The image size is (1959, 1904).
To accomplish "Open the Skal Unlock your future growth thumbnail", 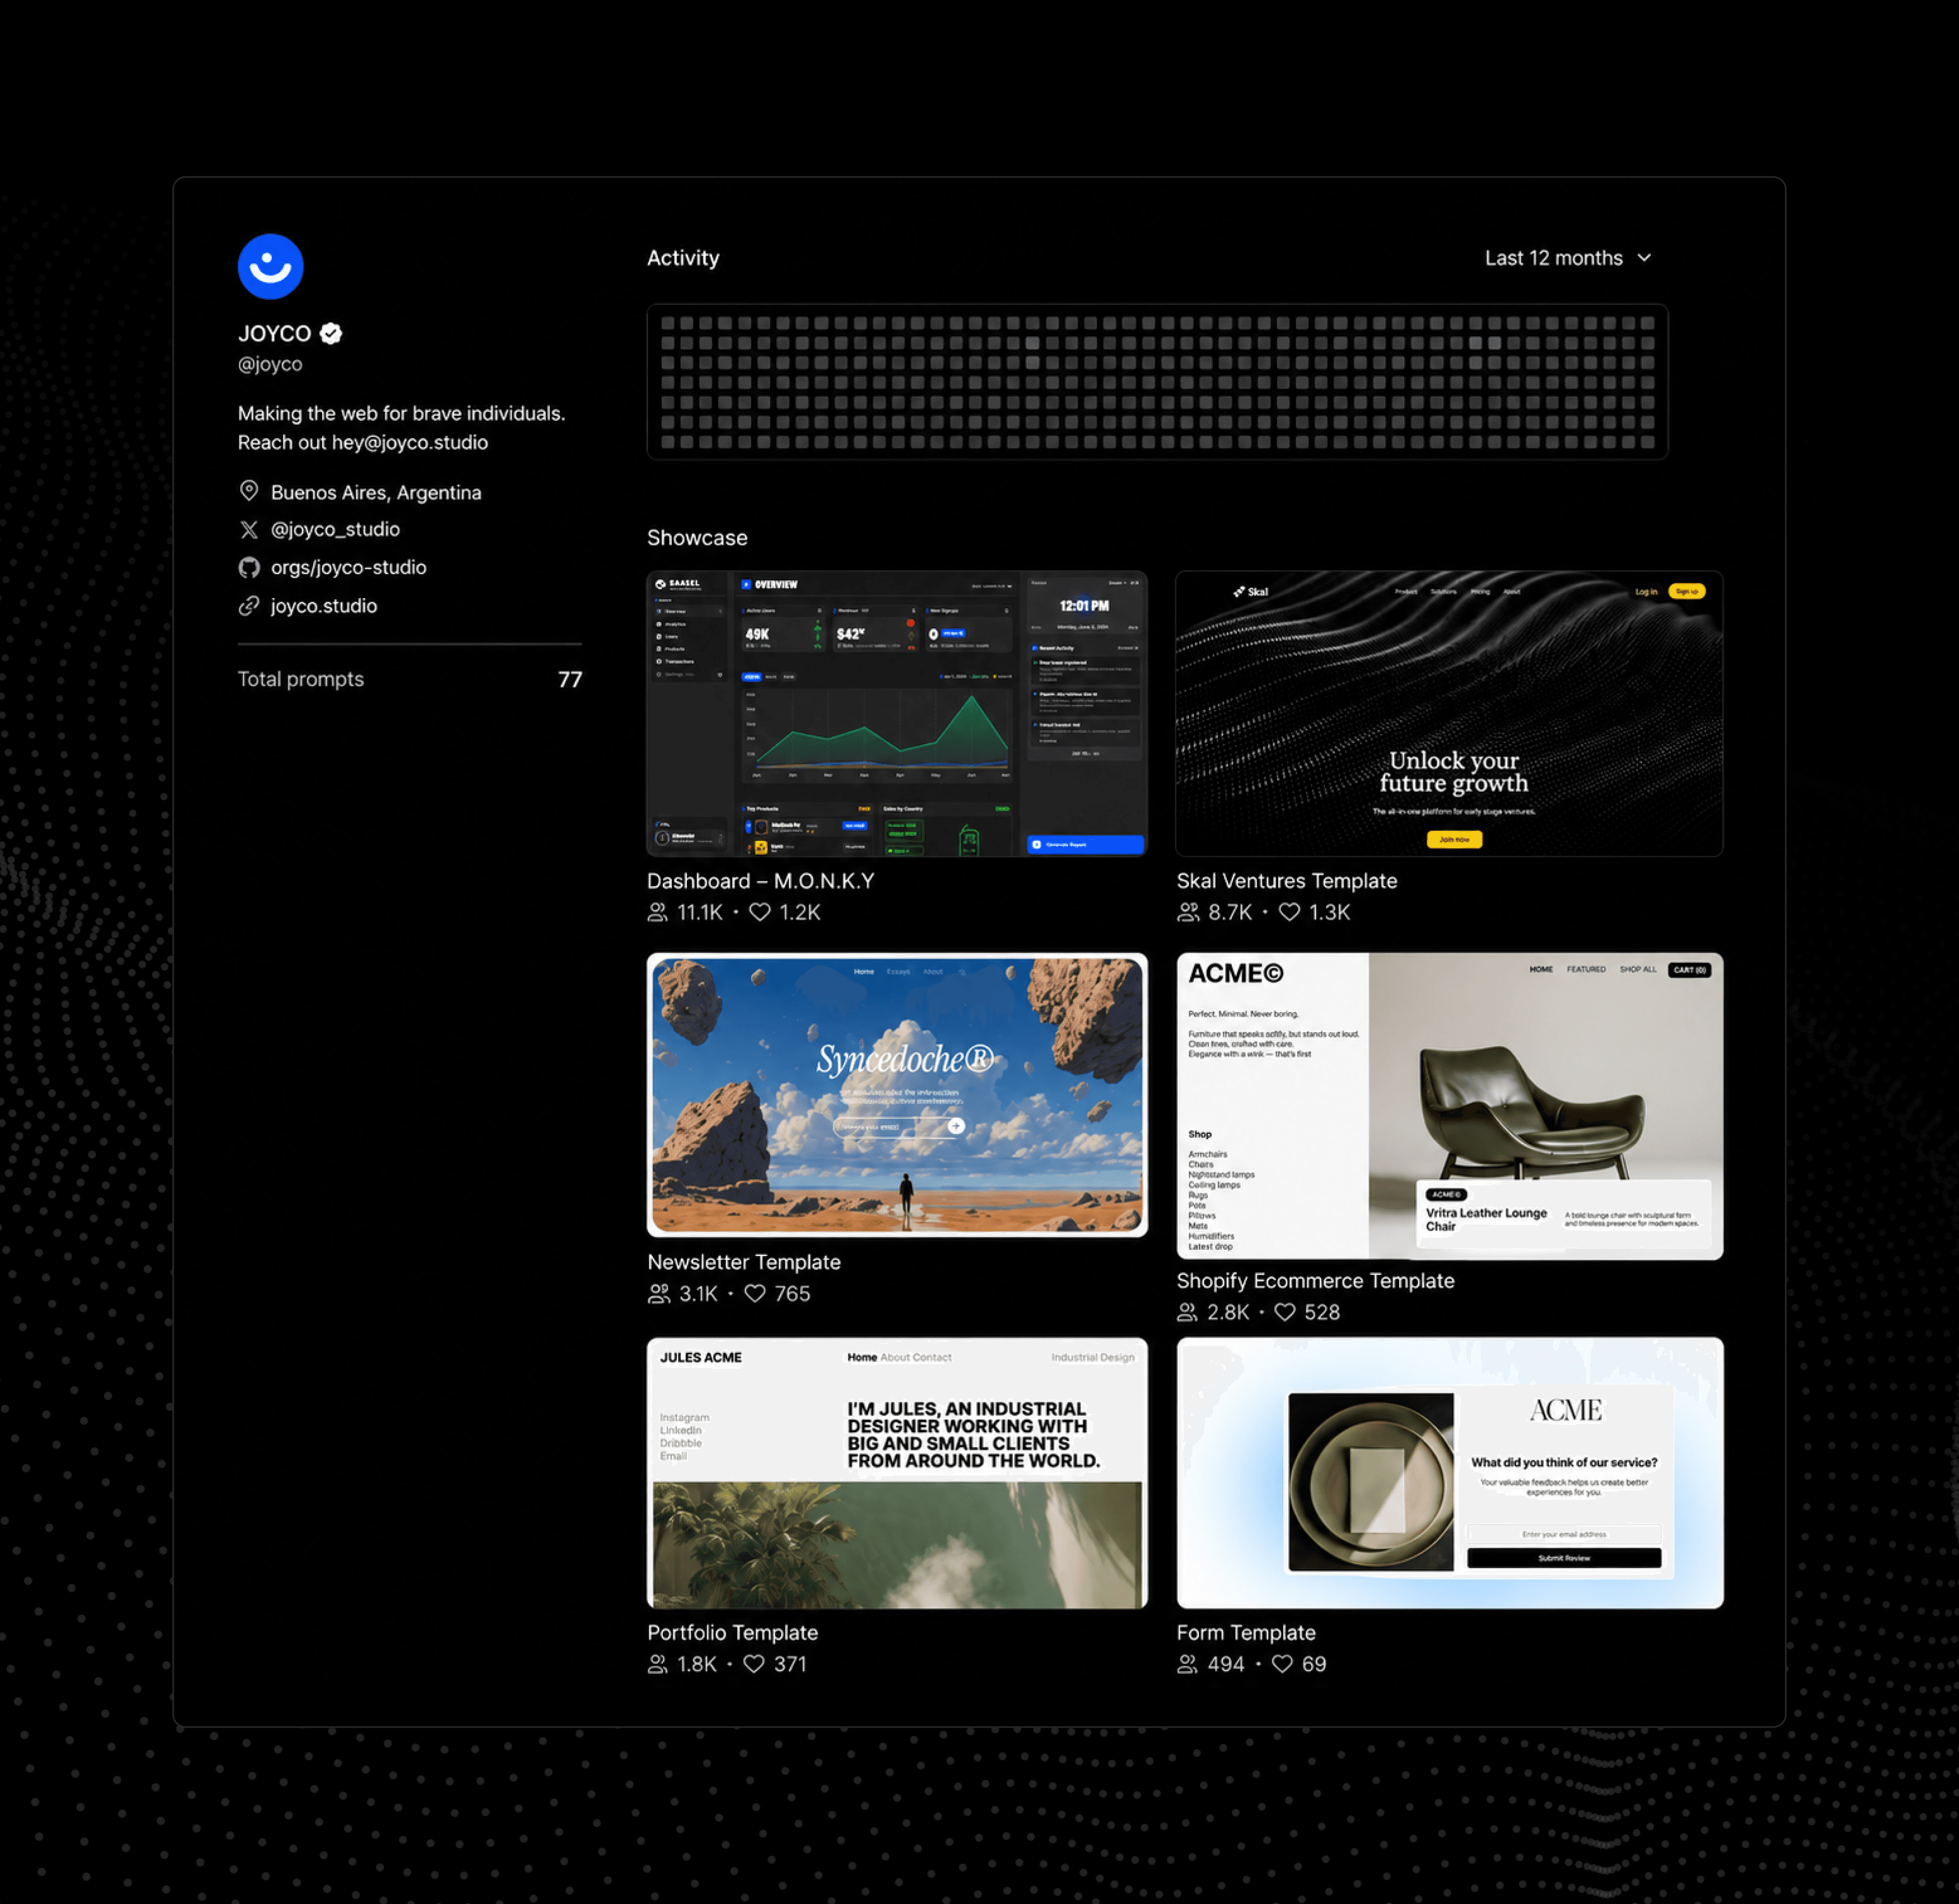I will pos(1449,713).
